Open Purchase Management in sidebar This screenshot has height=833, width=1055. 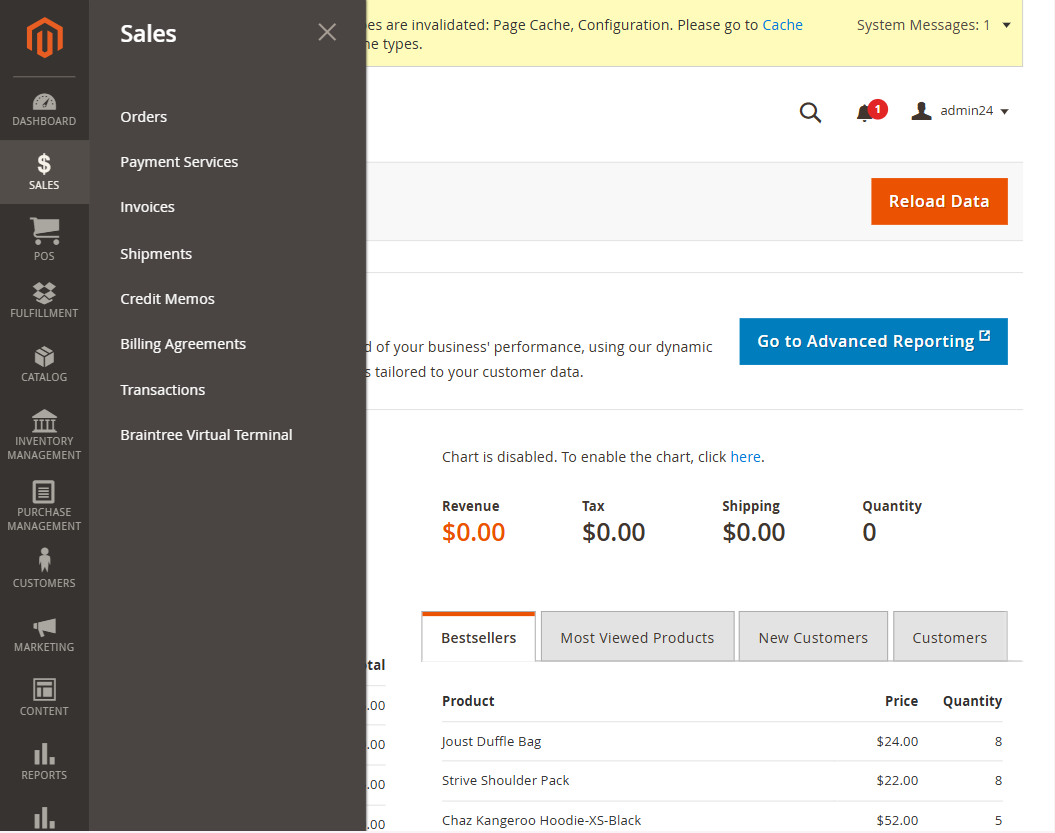pyautogui.click(x=44, y=505)
